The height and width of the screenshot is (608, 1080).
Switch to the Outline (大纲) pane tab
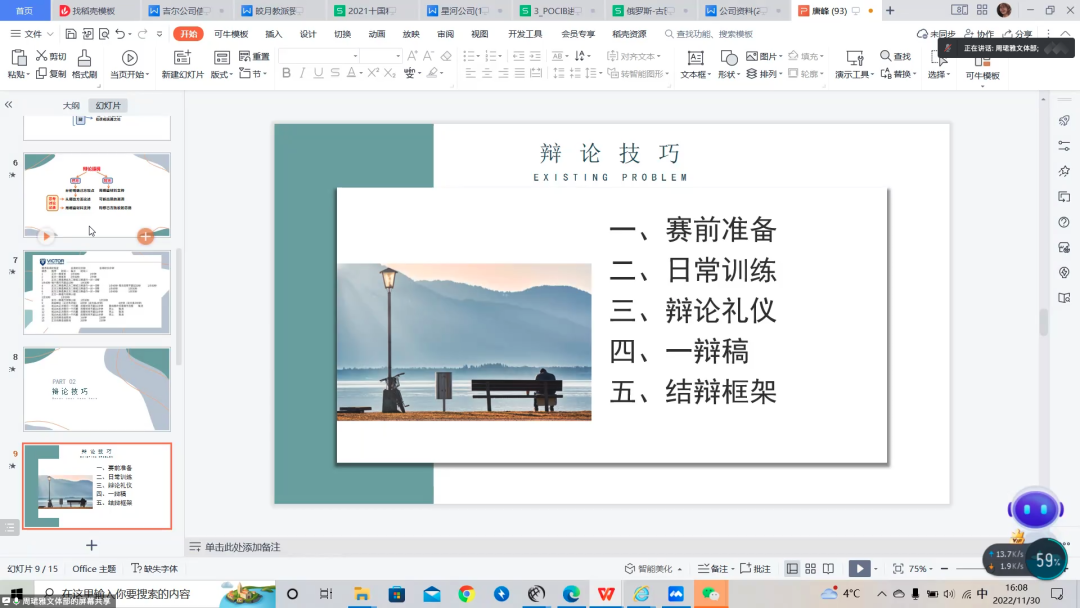pyautogui.click(x=71, y=106)
